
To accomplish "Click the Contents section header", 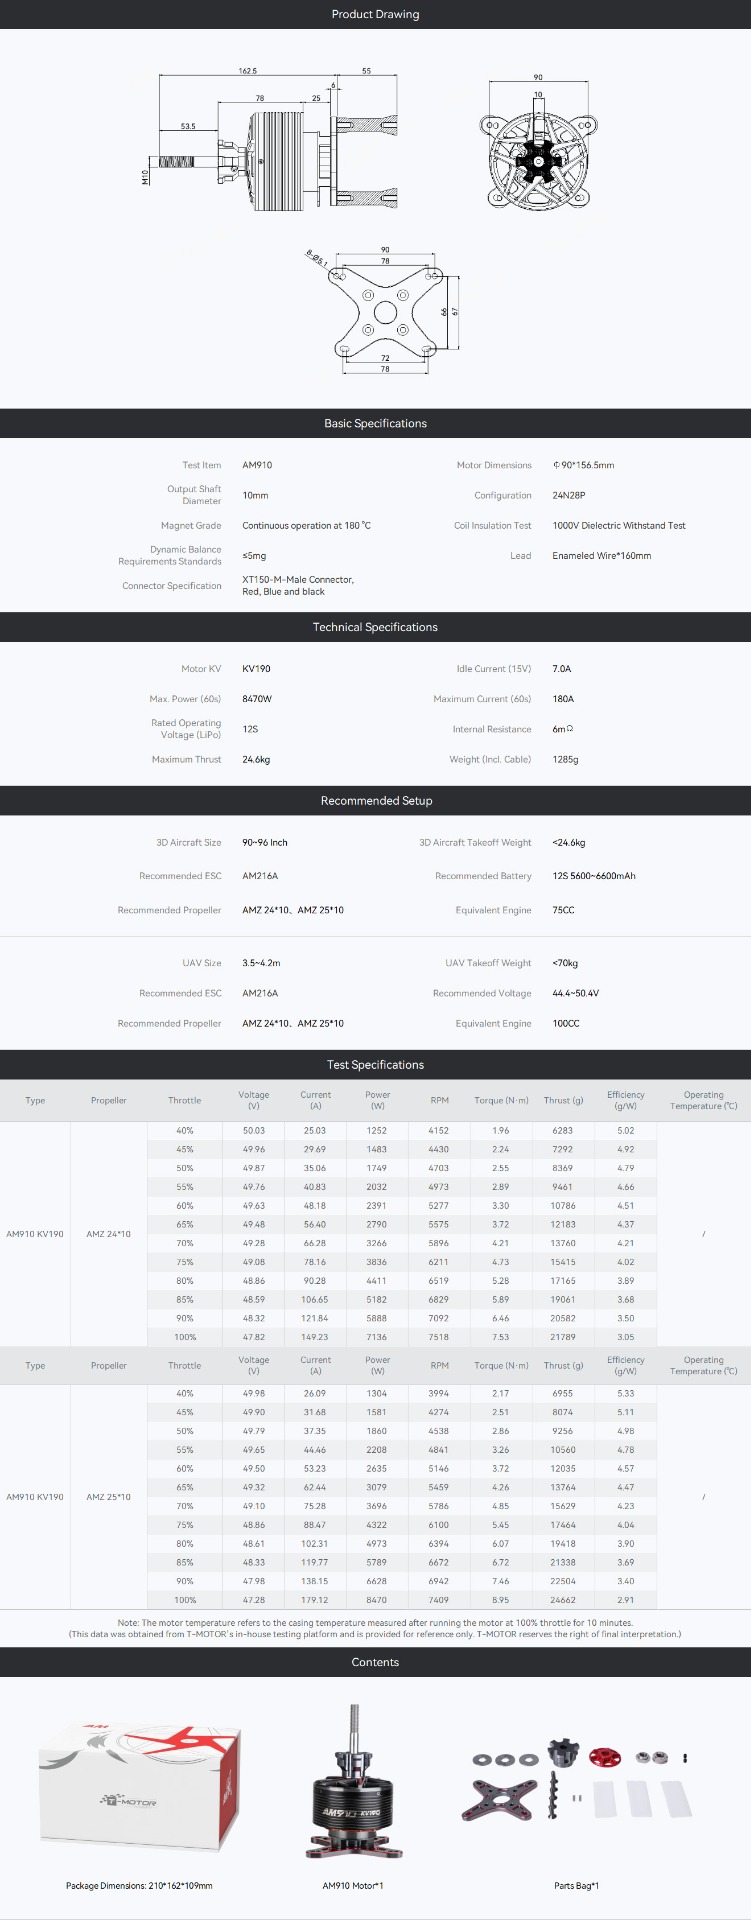I will point(375,1662).
